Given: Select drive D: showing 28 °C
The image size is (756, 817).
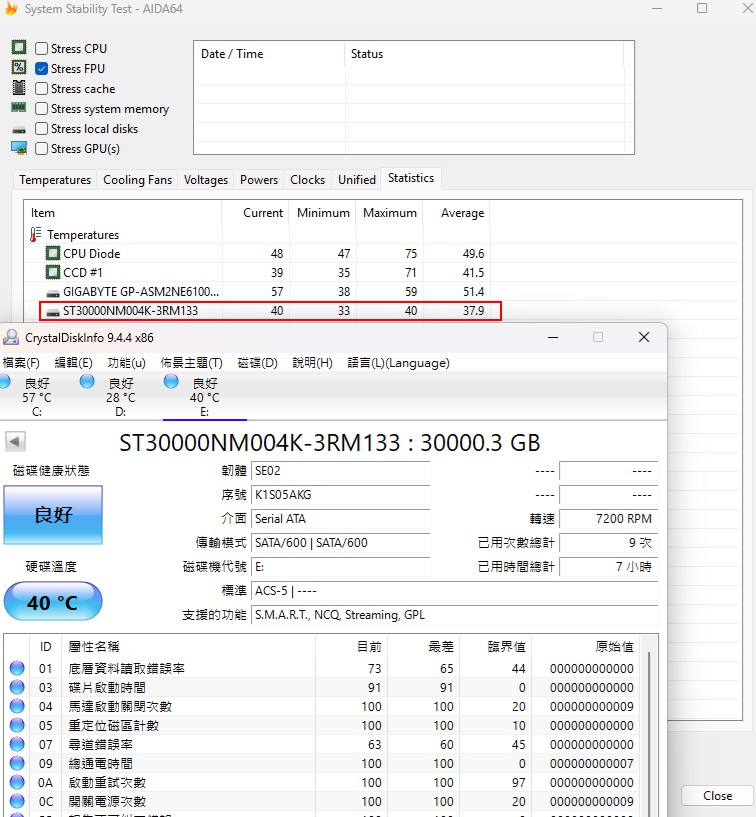Looking at the screenshot, I should [120, 398].
